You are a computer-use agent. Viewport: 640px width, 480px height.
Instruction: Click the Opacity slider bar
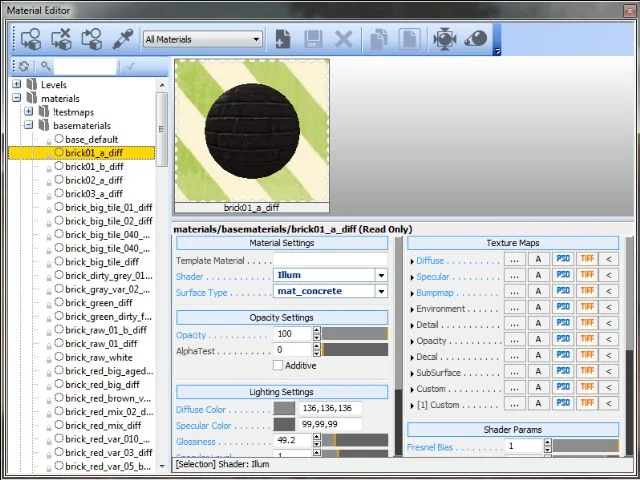(x=355, y=333)
